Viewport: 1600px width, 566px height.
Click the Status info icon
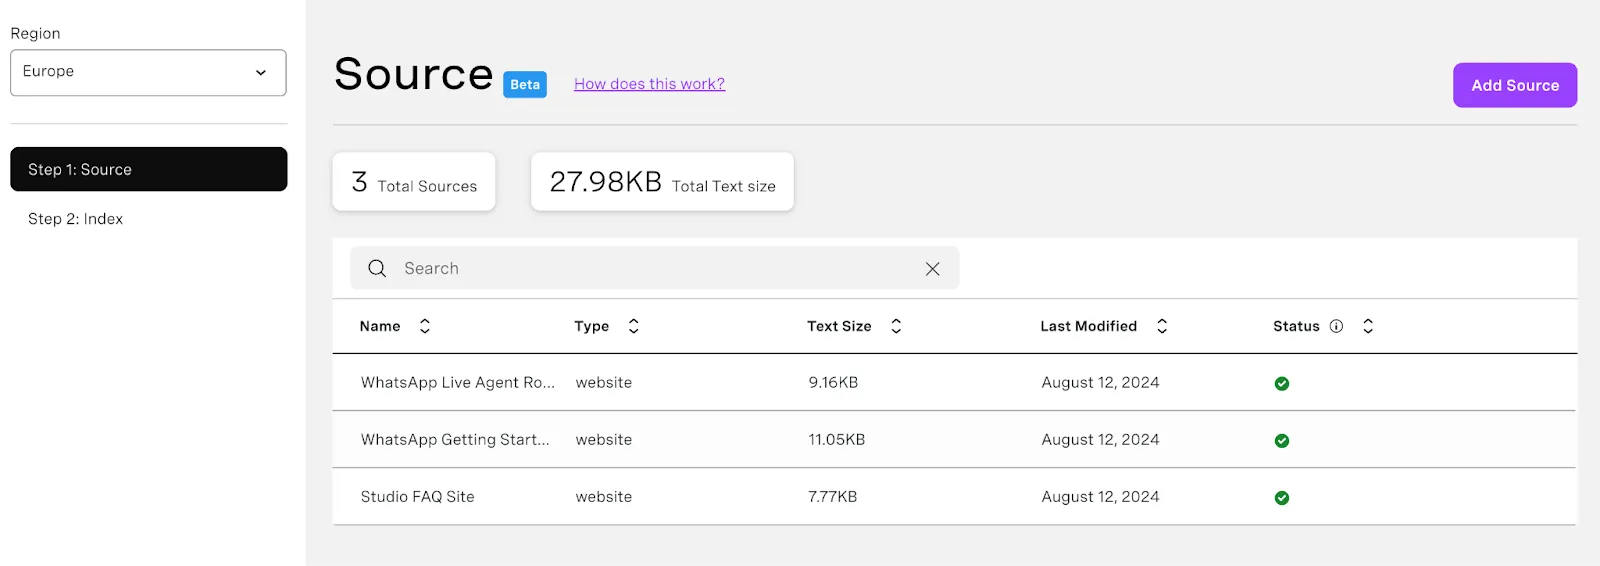(x=1336, y=326)
